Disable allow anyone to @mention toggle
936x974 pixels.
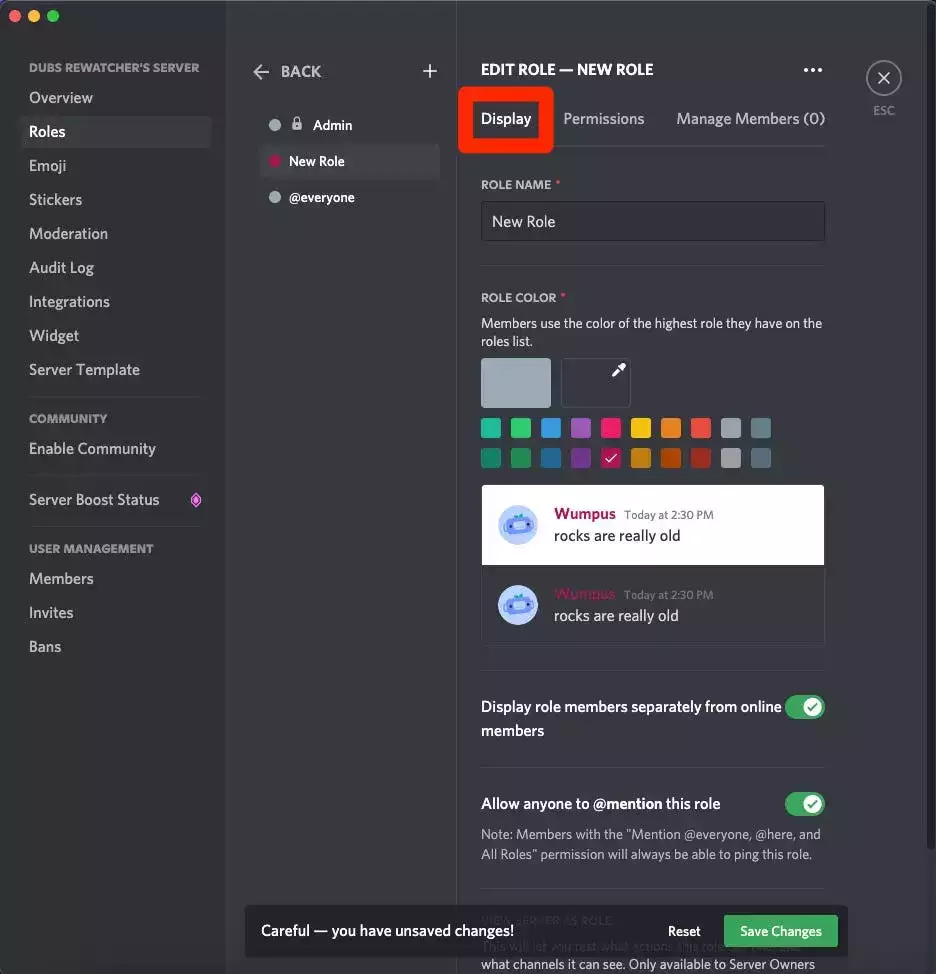coord(804,804)
